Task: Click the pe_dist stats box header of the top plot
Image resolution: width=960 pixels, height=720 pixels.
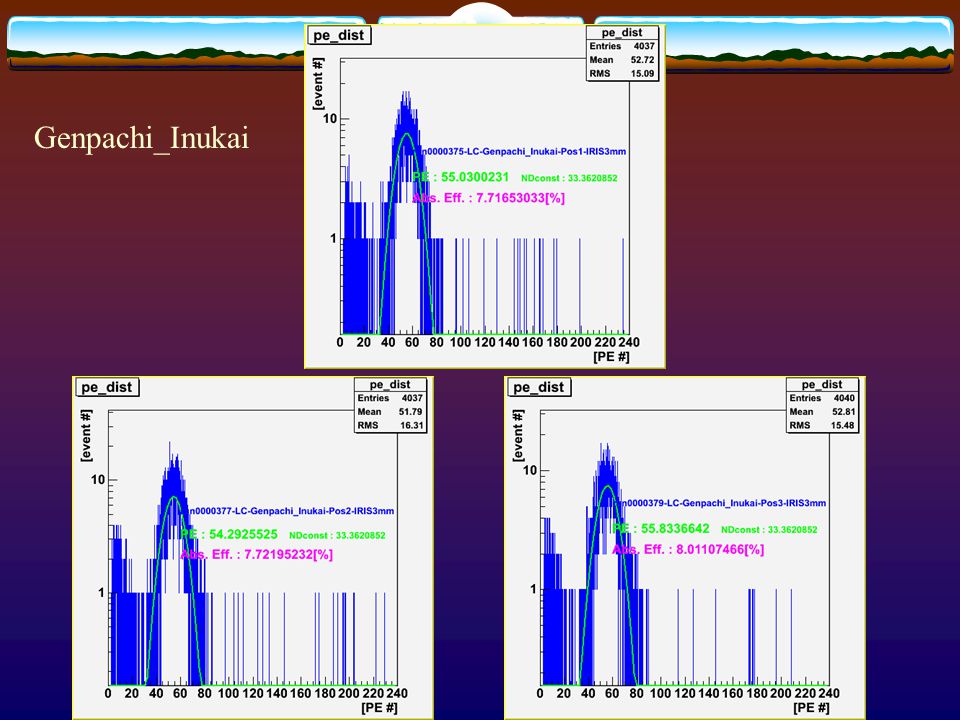Action: (x=622, y=32)
